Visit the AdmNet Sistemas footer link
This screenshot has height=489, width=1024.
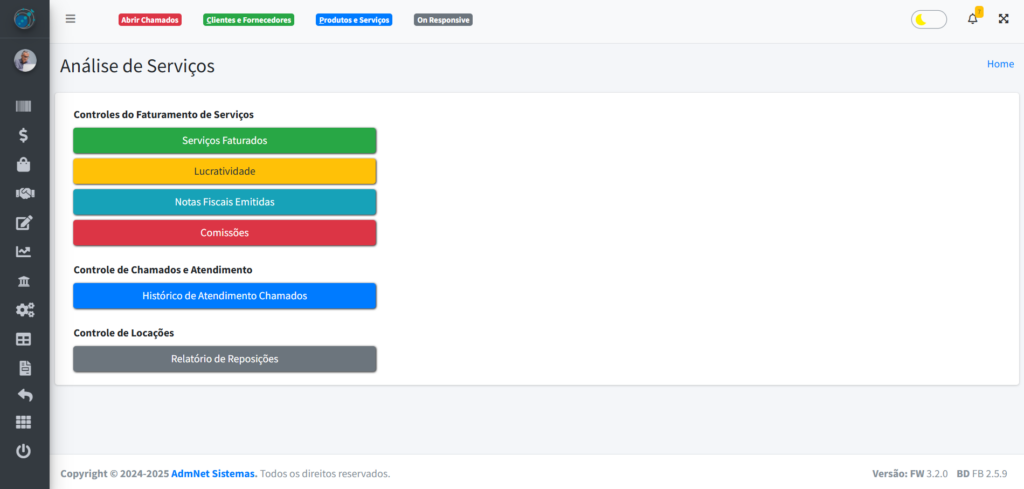point(211,473)
